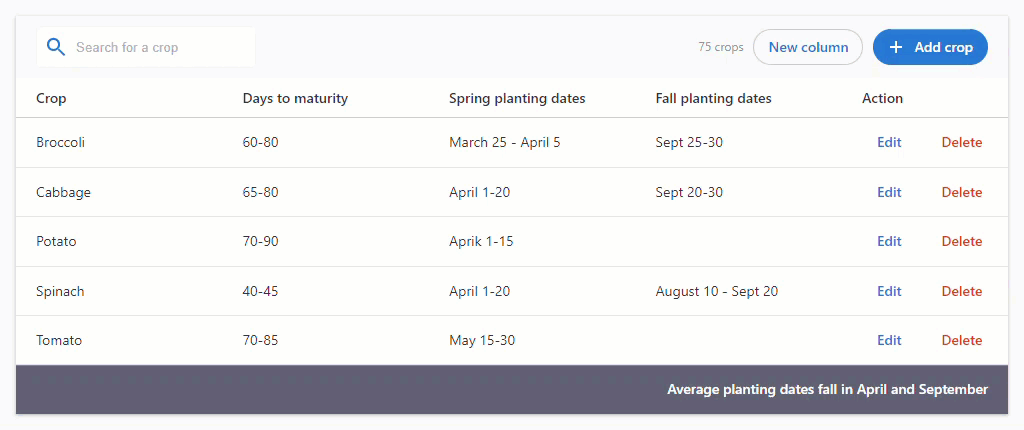Viewport: 1024px width, 430px height.
Task: Select the Days to maturity column header
Action: click(x=295, y=99)
